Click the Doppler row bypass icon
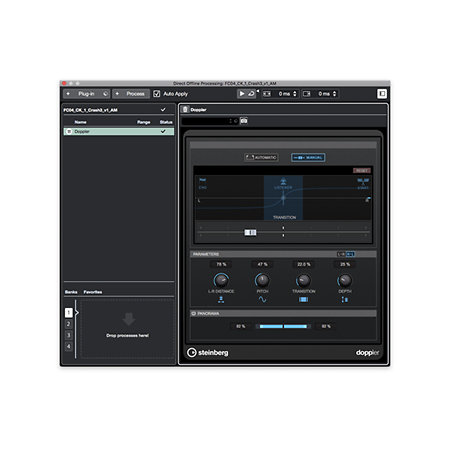 click(69, 132)
